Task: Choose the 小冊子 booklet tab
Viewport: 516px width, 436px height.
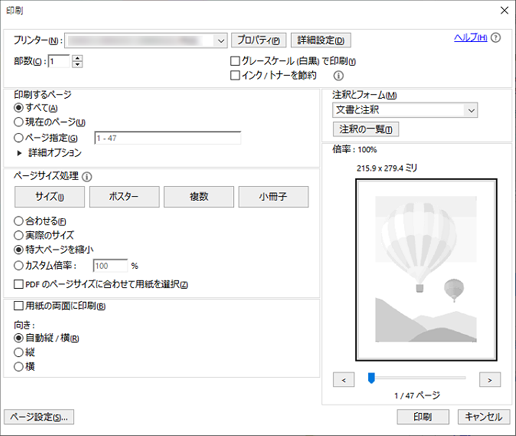Action: click(x=273, y=197)
